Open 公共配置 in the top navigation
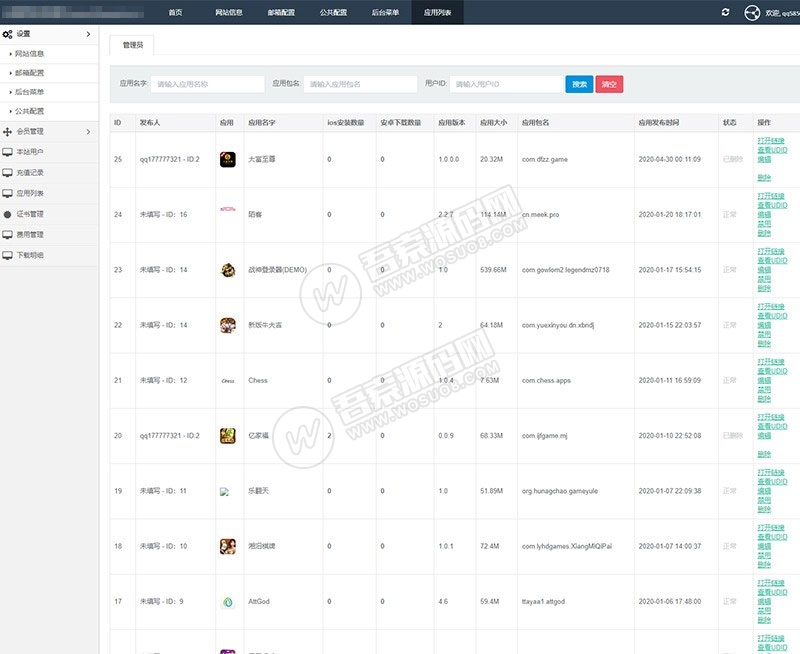This screenshot has width=800, height=654. 333,12
